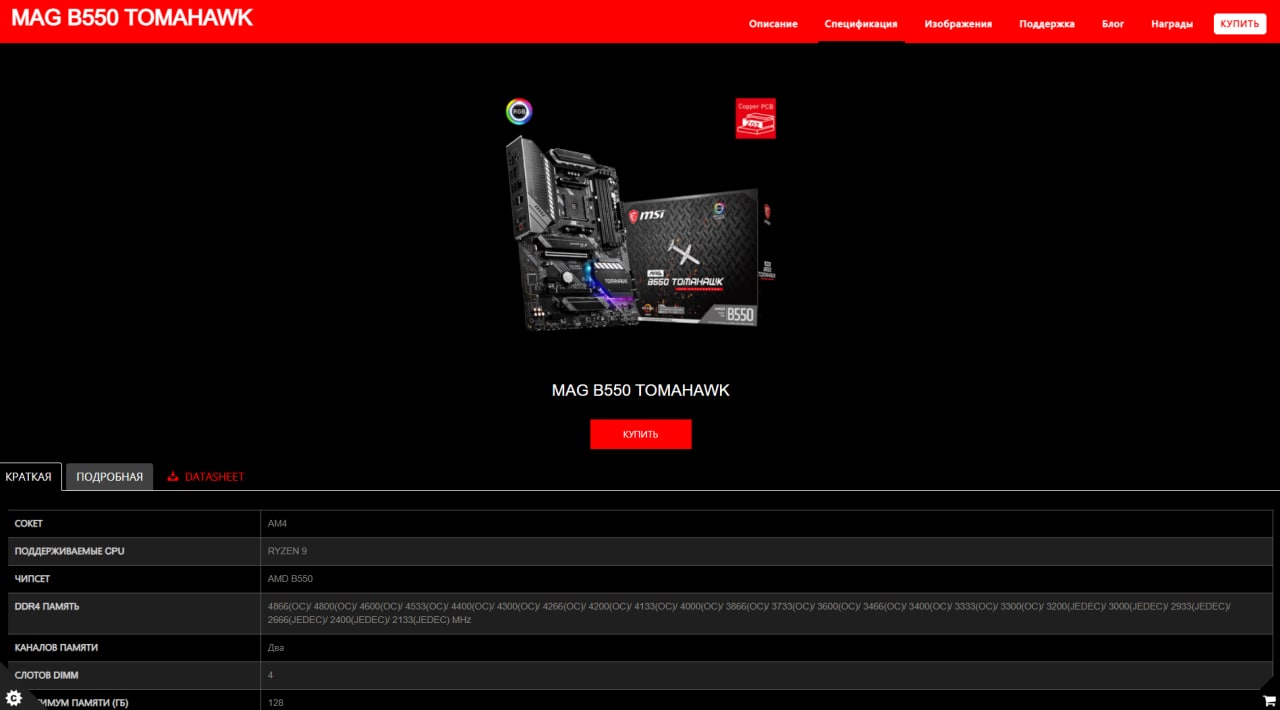Select the ПОДДЕРЖИВАЕМЫЕ CPU label
This screenshot has width=1280, height=710.
(x=69, y=551)
